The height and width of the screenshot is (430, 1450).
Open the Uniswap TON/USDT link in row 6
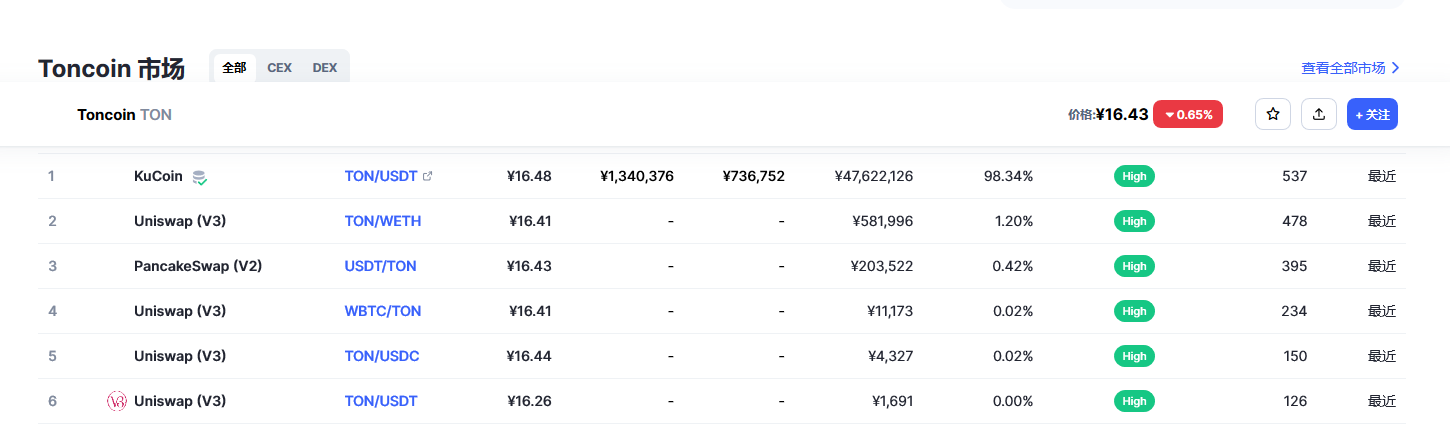pos(381,401)
